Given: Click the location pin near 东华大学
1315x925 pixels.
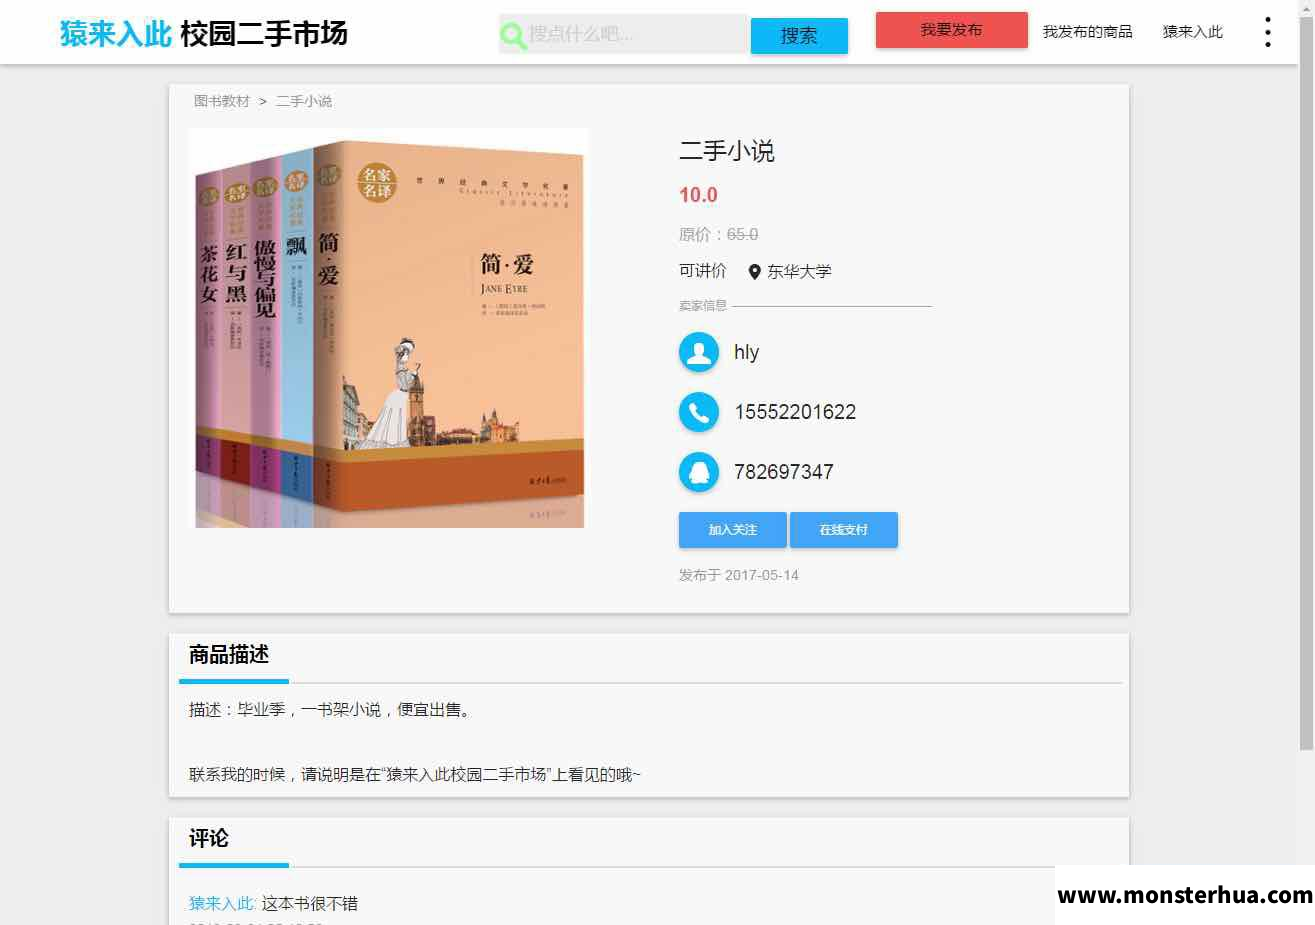Looking at the screenshot, I should pyautogui.click(x=754, y=271).
